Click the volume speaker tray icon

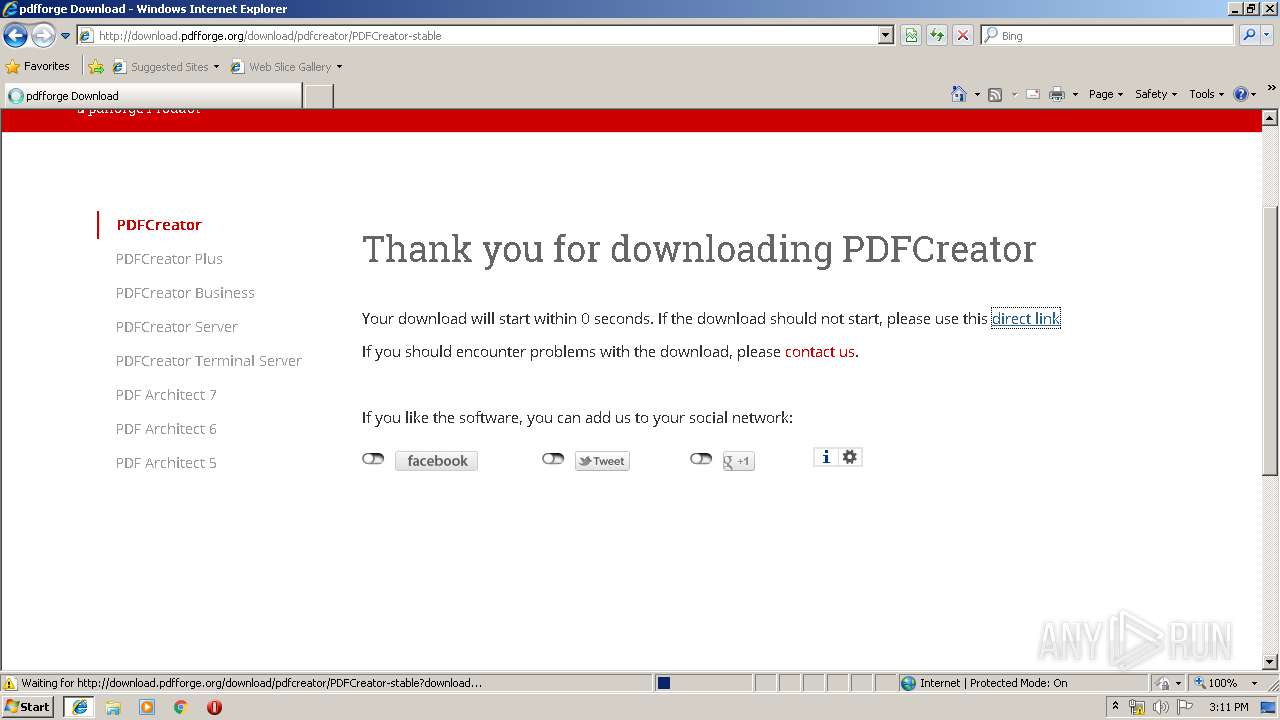tap(1160, 707)
